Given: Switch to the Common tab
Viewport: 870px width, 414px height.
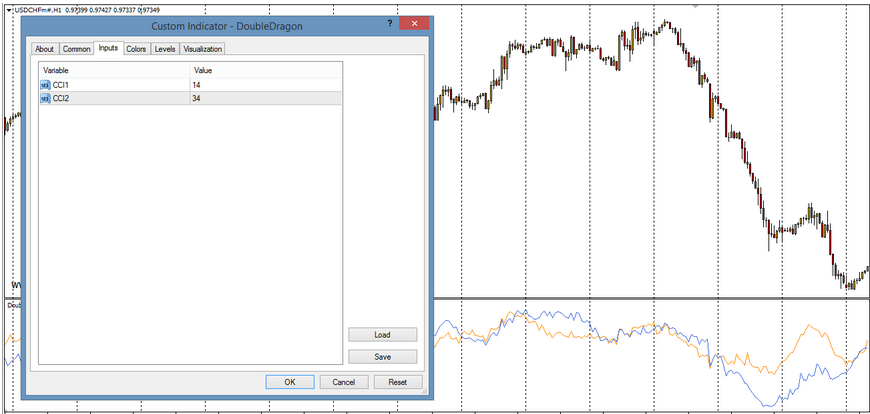Looking at the screenshot, I should coord(76,49).
